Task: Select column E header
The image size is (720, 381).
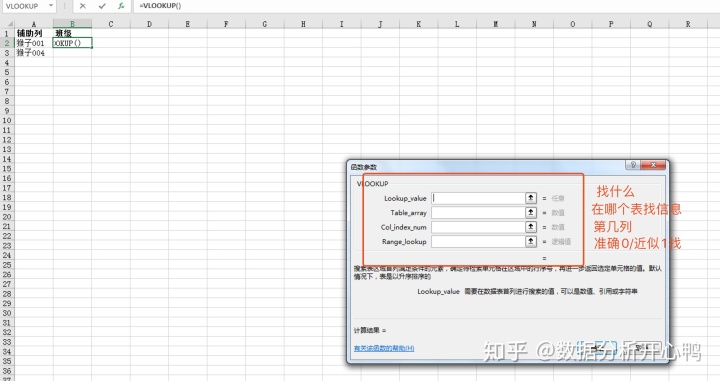Action: point(188,24)
